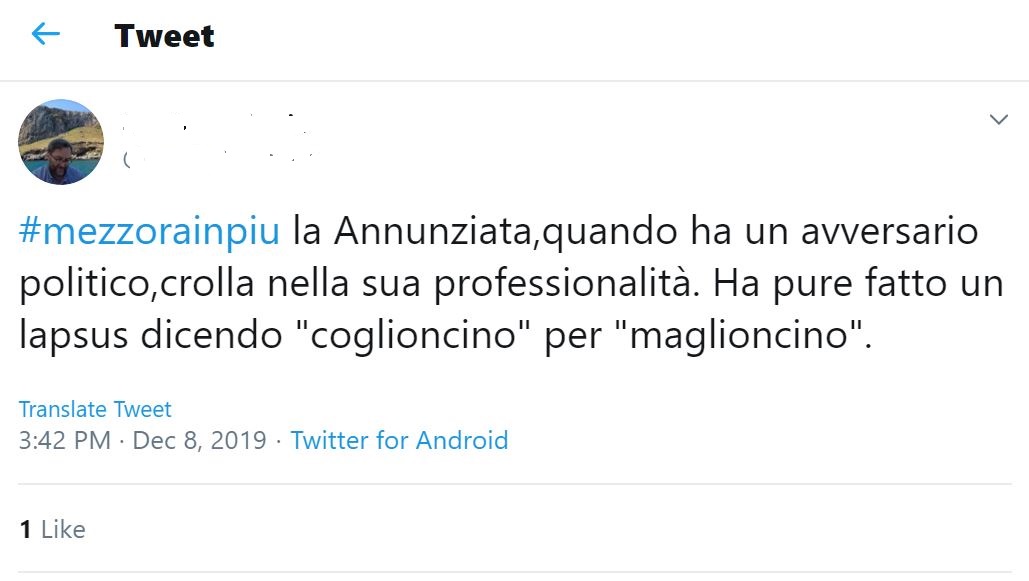Click the 3:42 PM timestamp
Image resolution: width=1029 pixels, height=581 pixels.
click(x=64, y=440)
